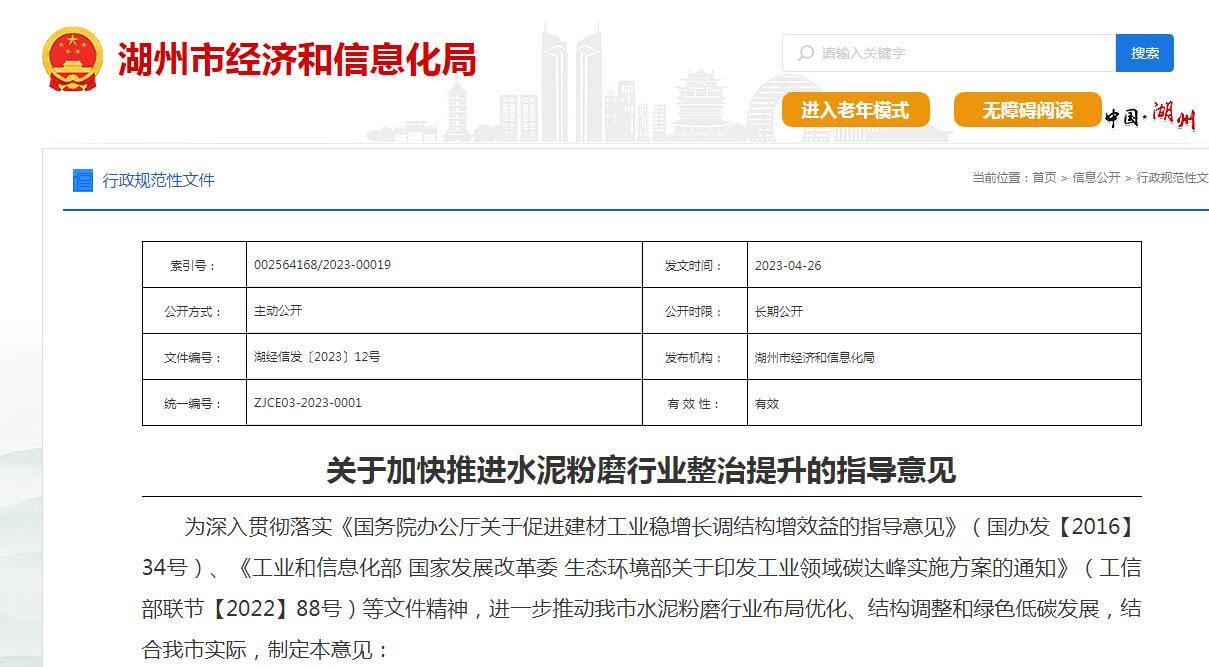Activate barrier-free reading 无障碍阅读
1209x667 pixels.
point(1027,110)
